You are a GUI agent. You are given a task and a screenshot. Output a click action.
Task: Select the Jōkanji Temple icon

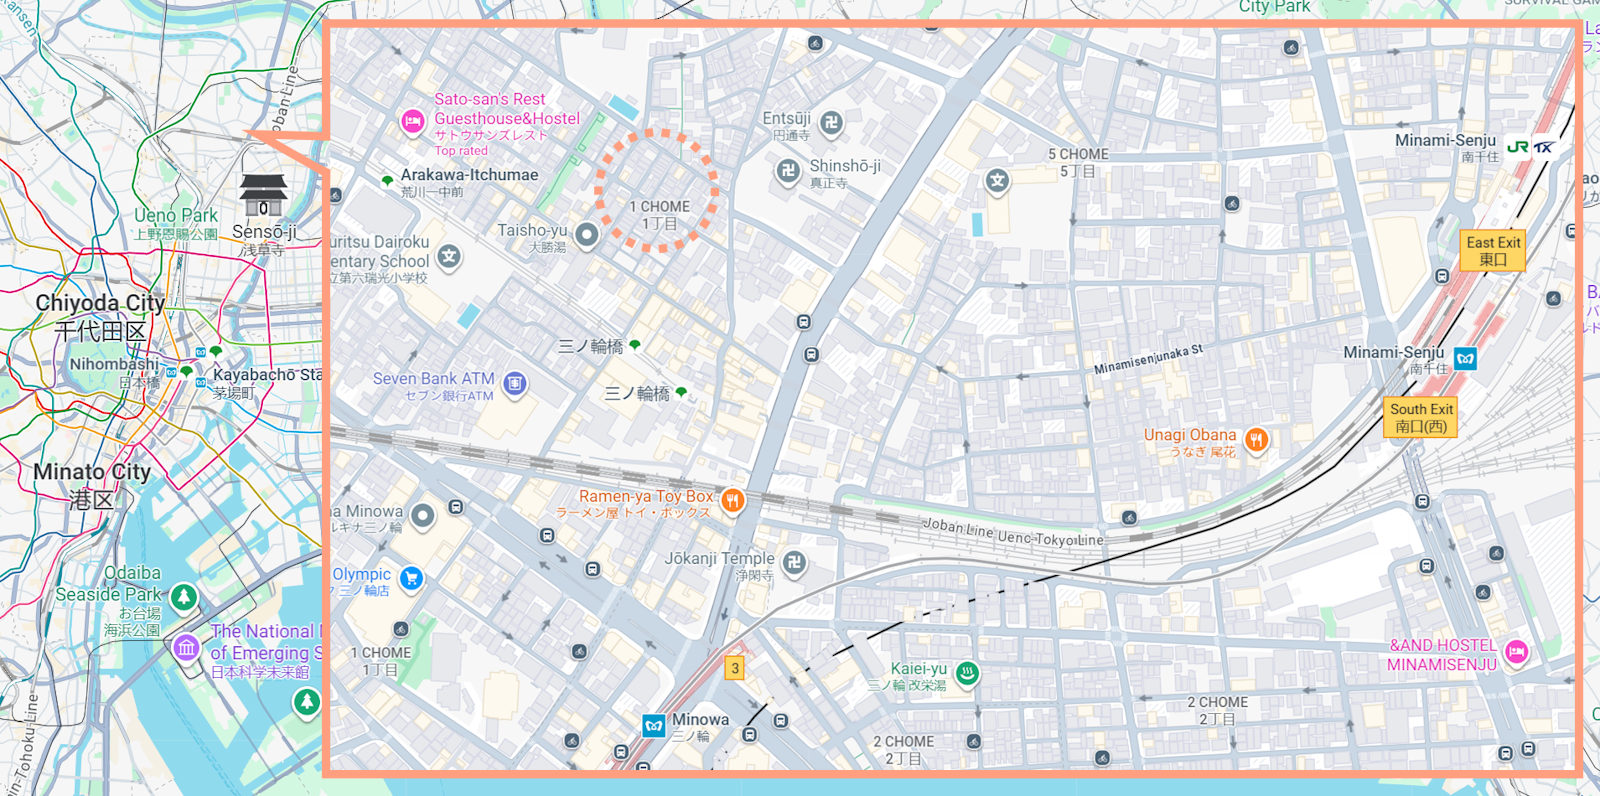pyautogui.click(x=794, y=562)
